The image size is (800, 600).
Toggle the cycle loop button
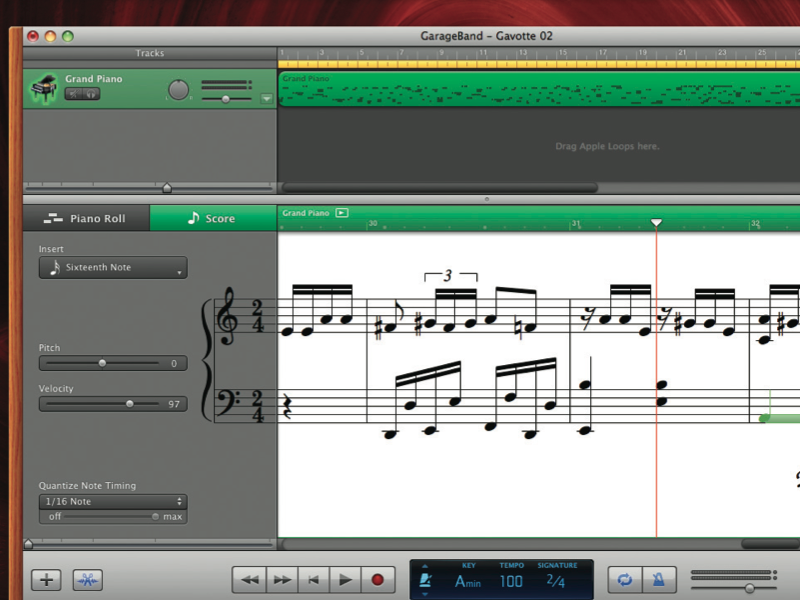click(625, 580)
